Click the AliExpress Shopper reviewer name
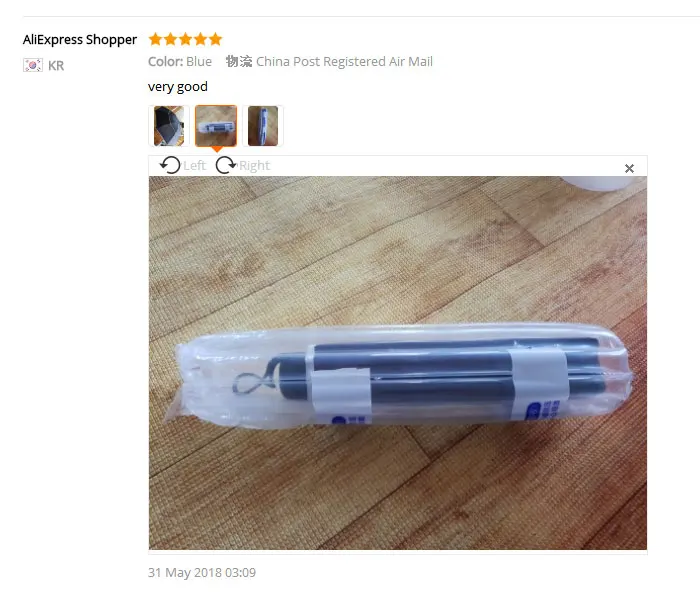The width and height of the screenshot is (700, 600). (80, 40)
